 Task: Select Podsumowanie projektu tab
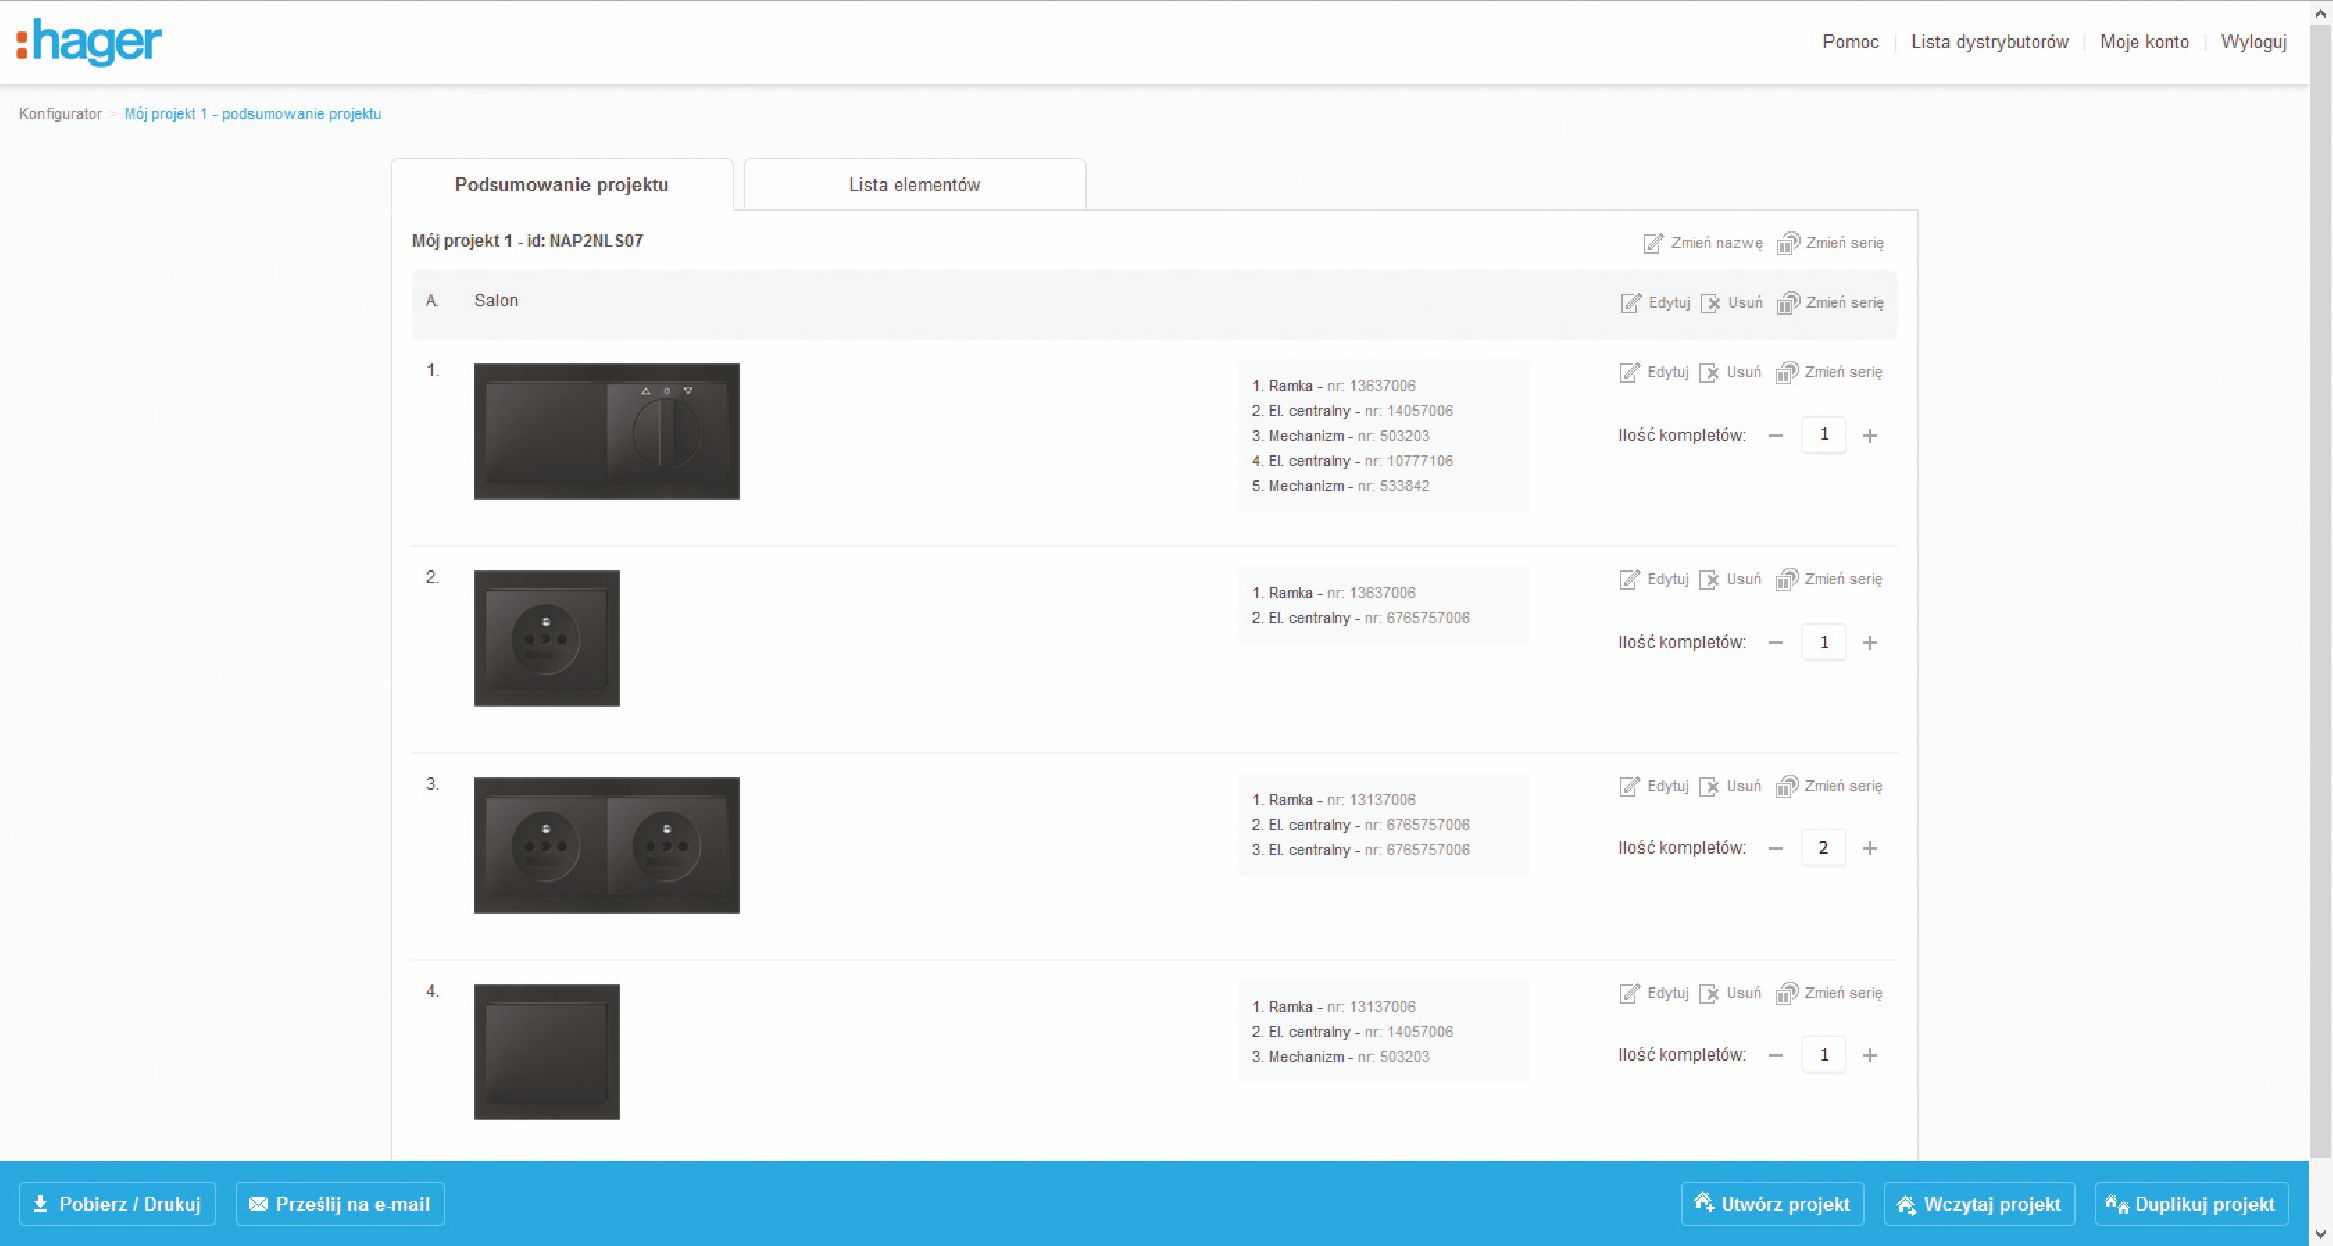561,185
